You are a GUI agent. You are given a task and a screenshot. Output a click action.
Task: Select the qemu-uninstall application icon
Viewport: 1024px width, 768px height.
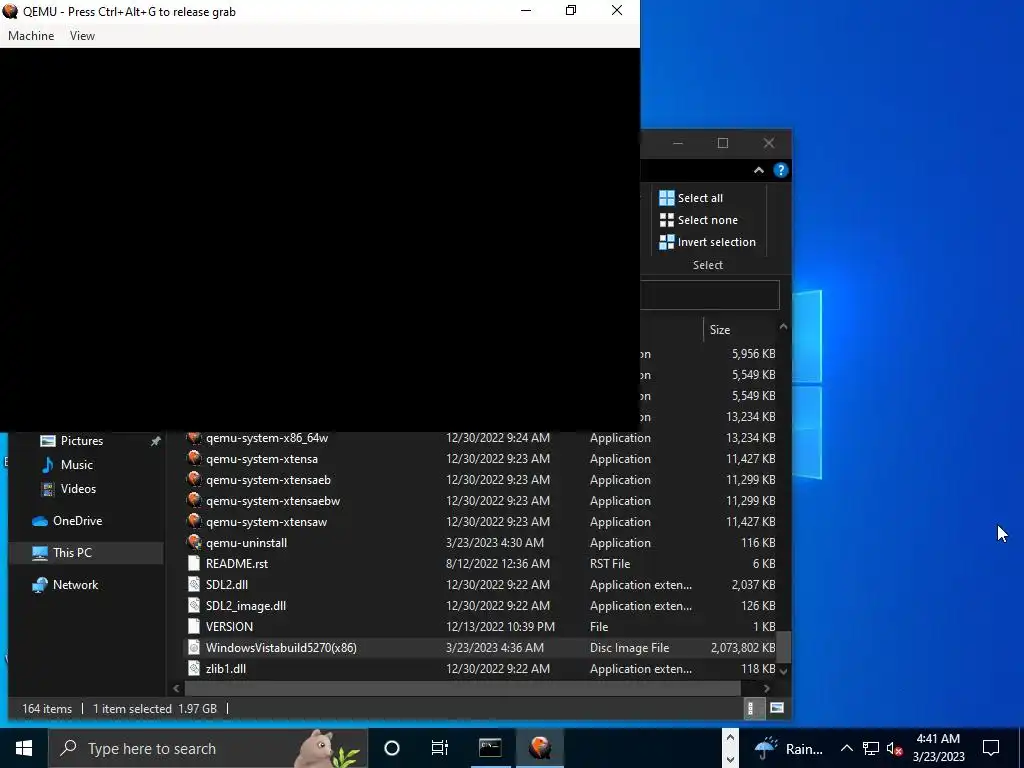[x=194, y=542]
